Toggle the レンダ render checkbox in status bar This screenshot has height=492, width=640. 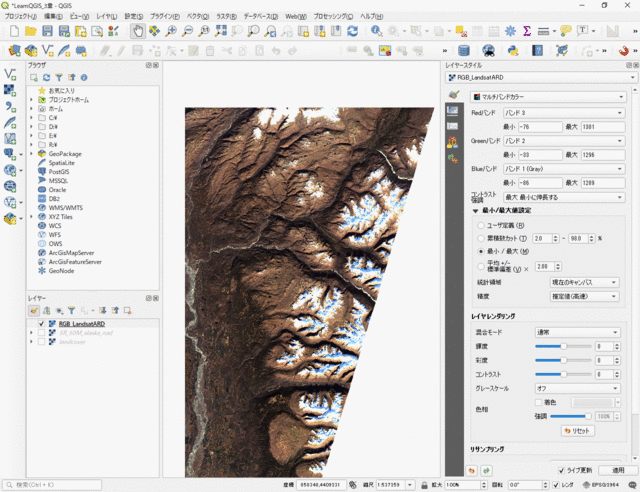(x=556, y=485)
